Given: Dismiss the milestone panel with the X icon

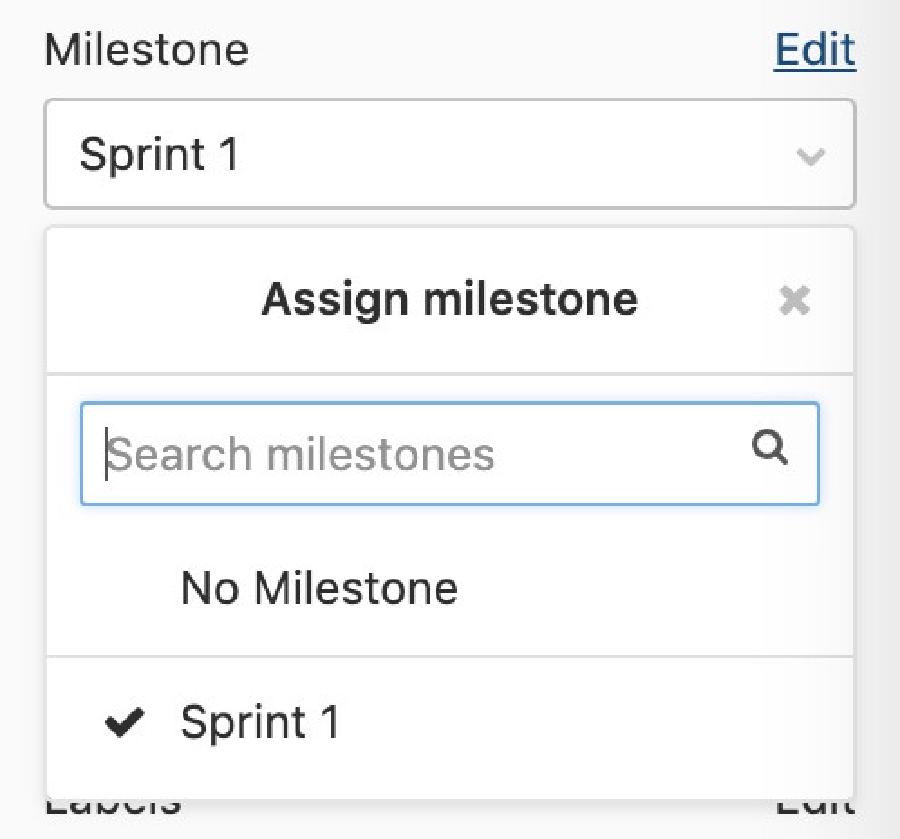Looking at the screenshot, I should pyautogui.click(x=794, y=300).
